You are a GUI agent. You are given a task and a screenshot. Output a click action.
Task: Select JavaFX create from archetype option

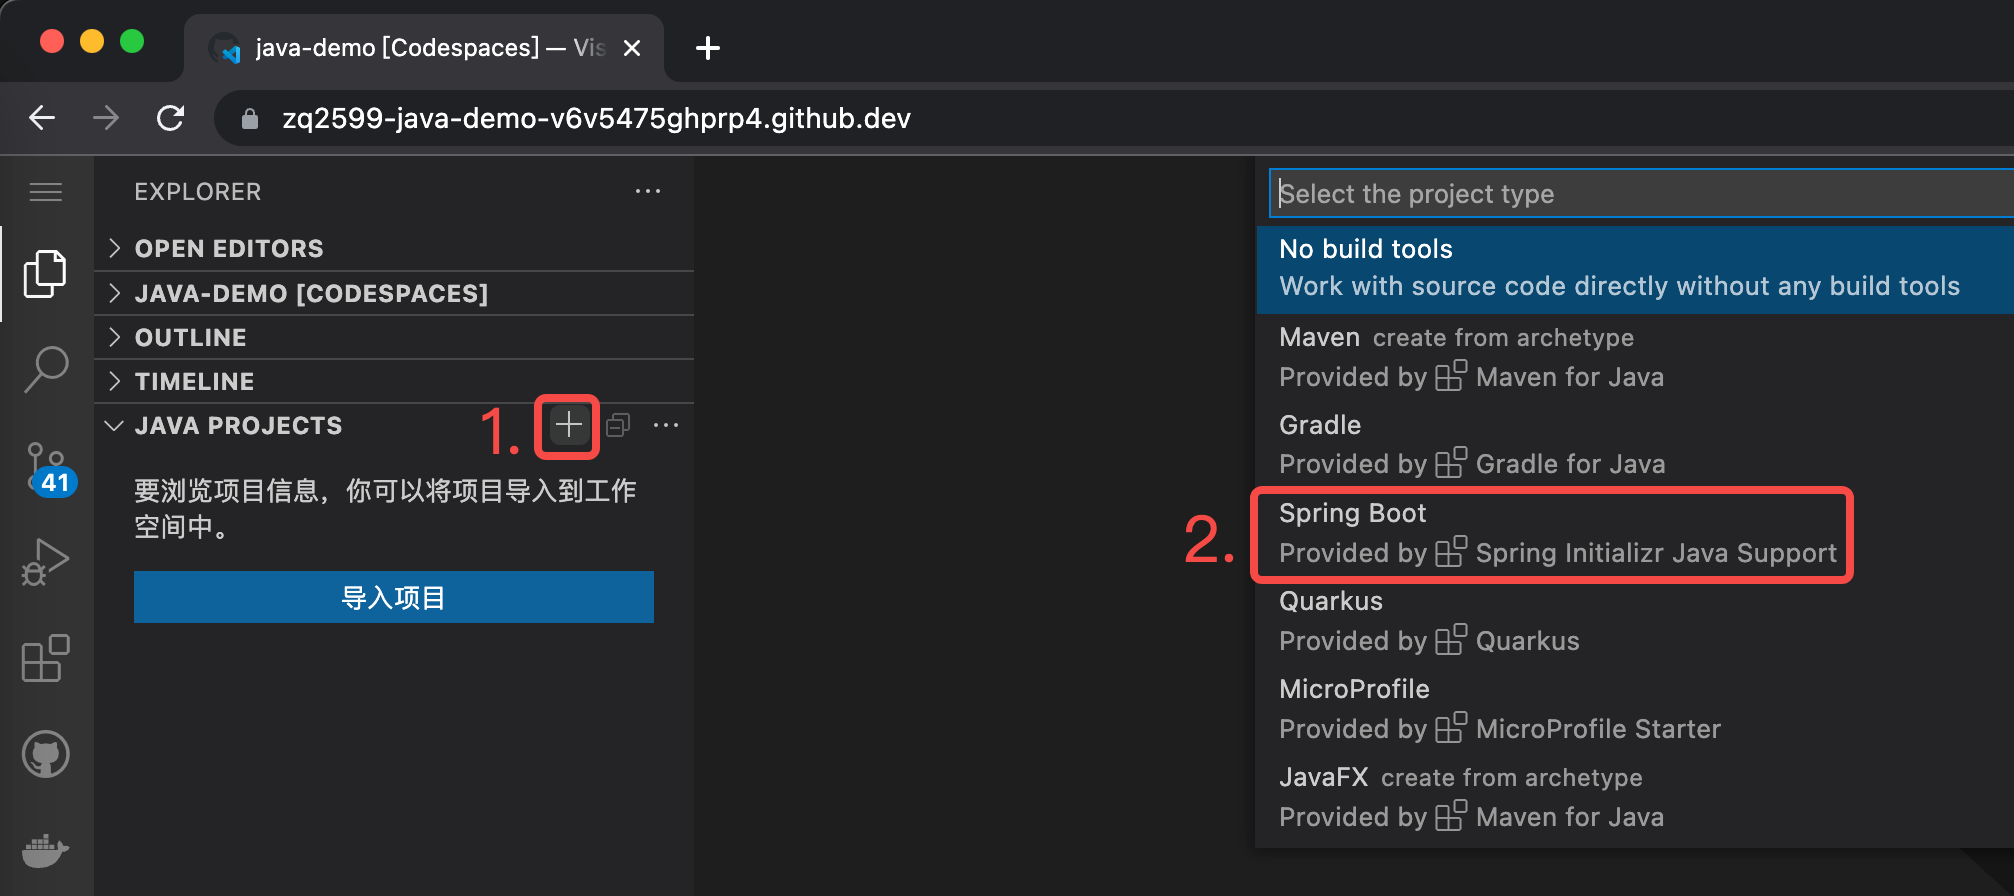pyautogui.click(x=1635, y=797)
